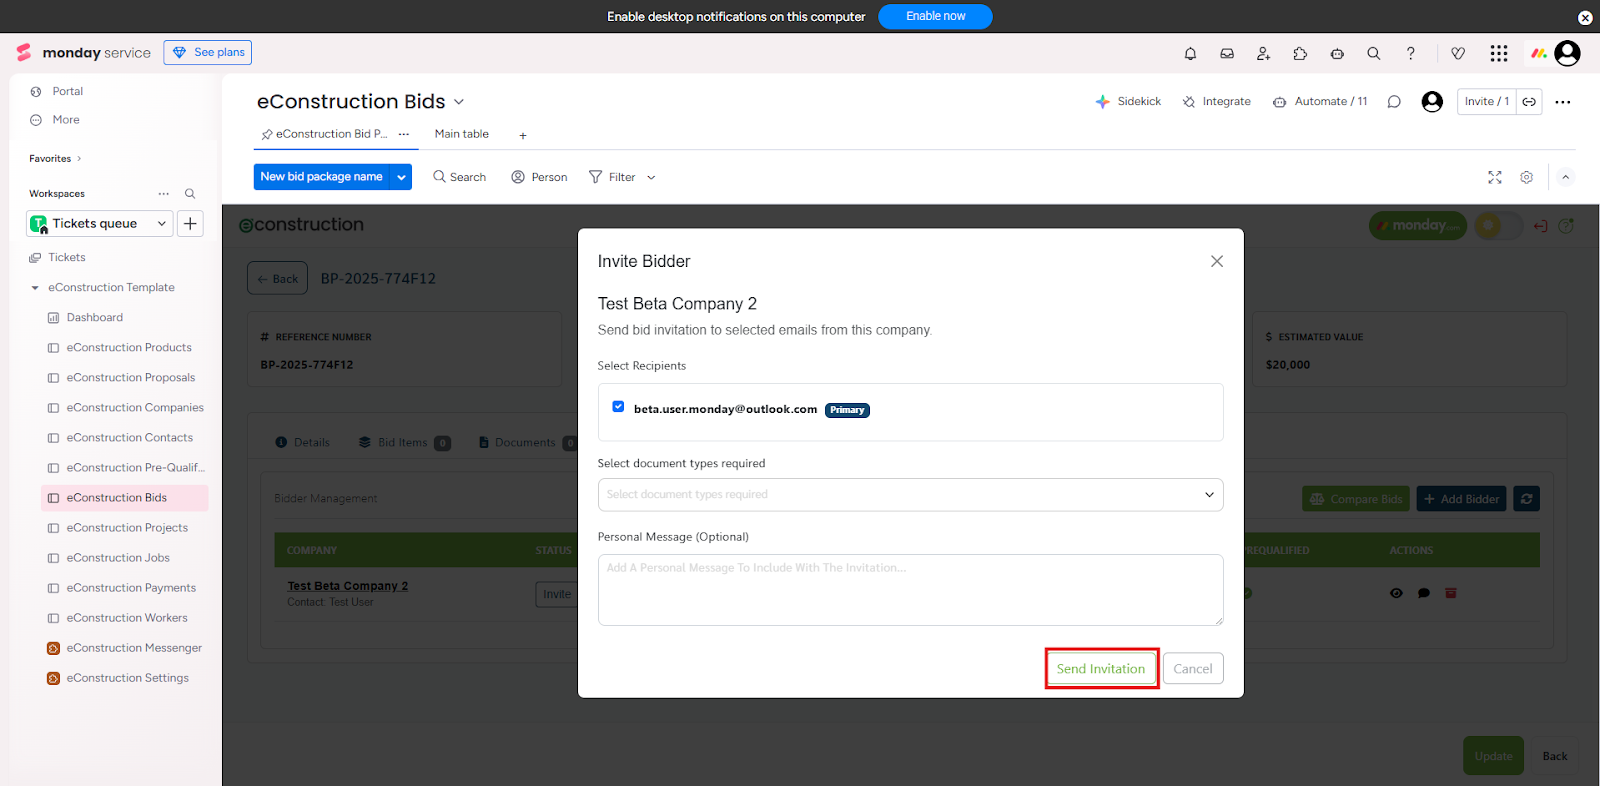The image size is (1600, 786).
Task: Click the Send Invitation button
Action: pos(1101,669)
